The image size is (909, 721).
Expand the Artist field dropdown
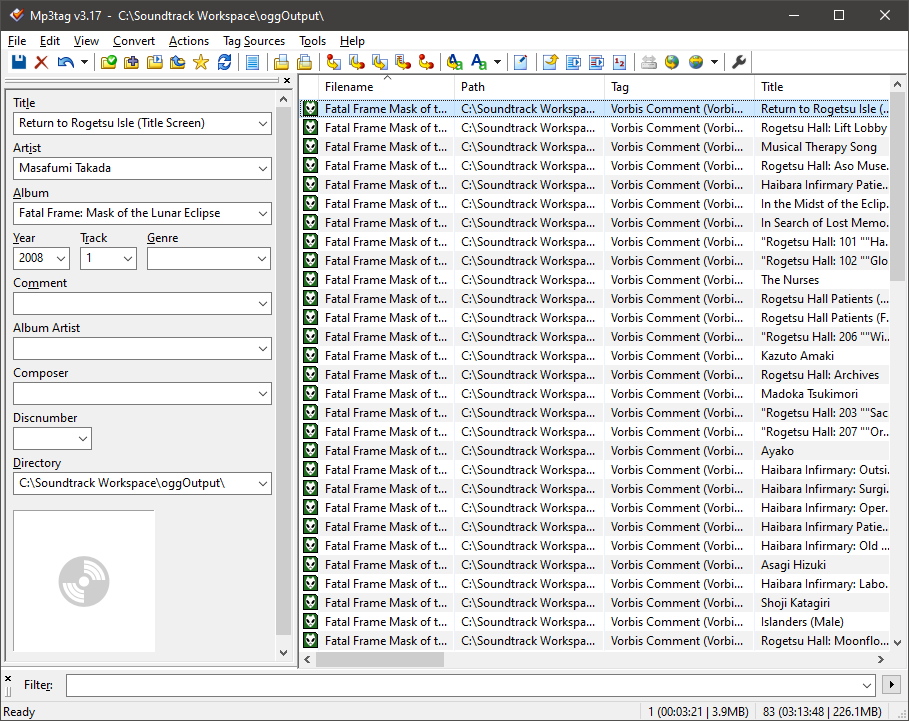point(263,169)
